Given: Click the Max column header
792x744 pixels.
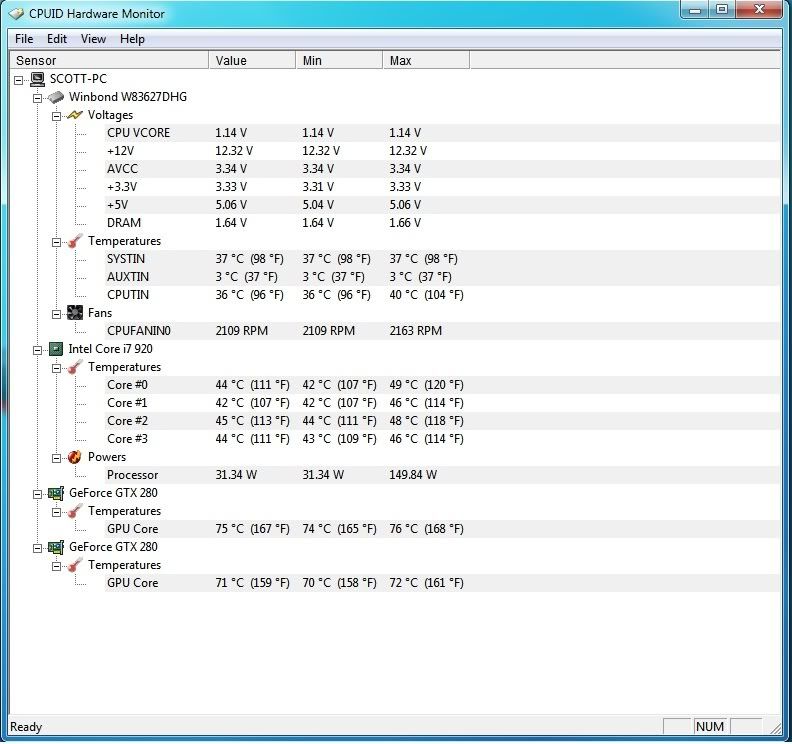Looking at the screenshot, I should click(x=425, y=61).
